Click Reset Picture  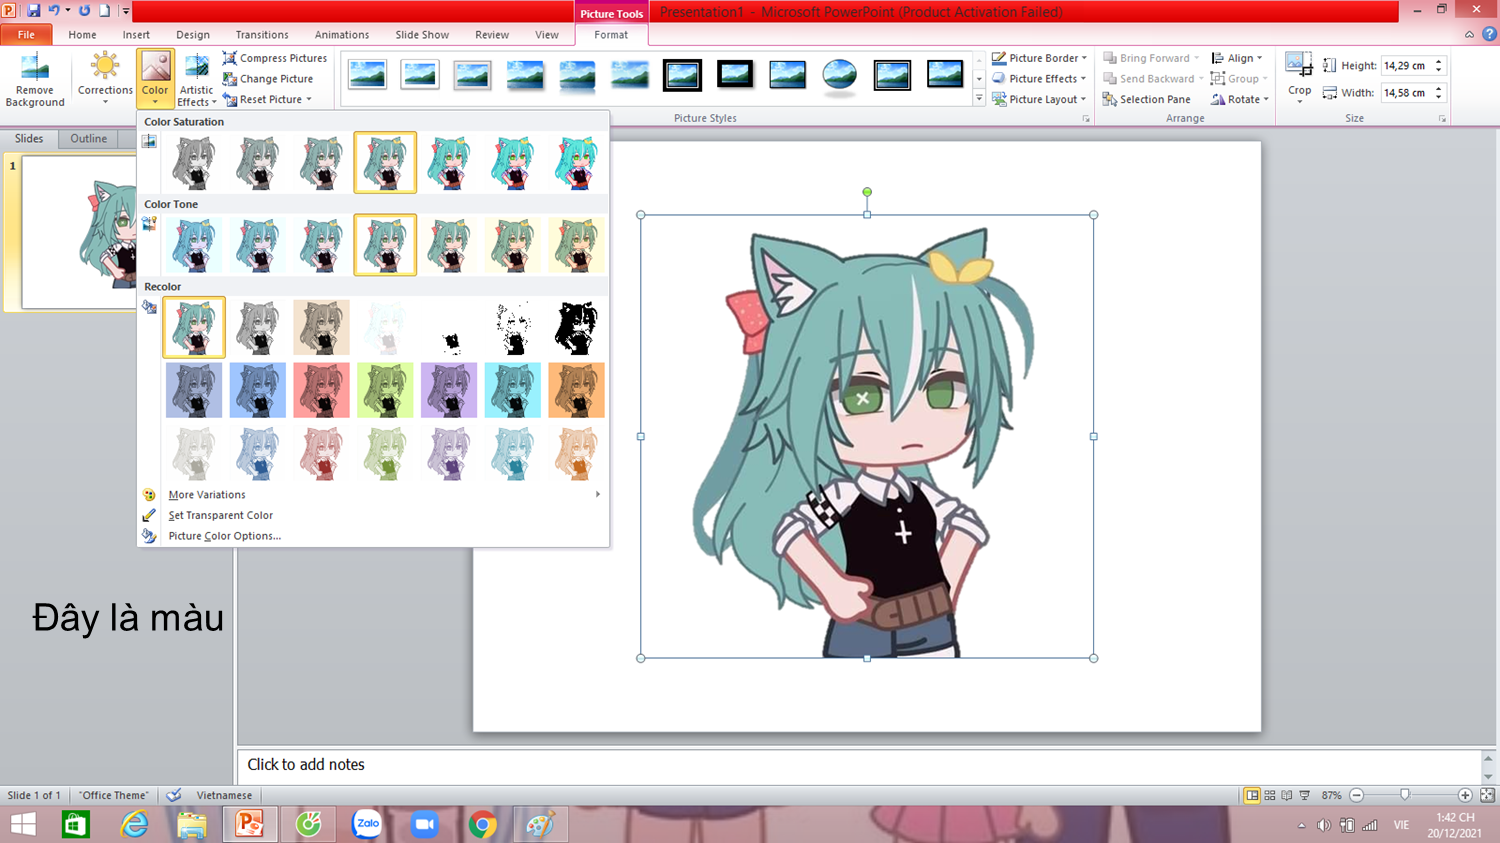(x=267, y=99)
